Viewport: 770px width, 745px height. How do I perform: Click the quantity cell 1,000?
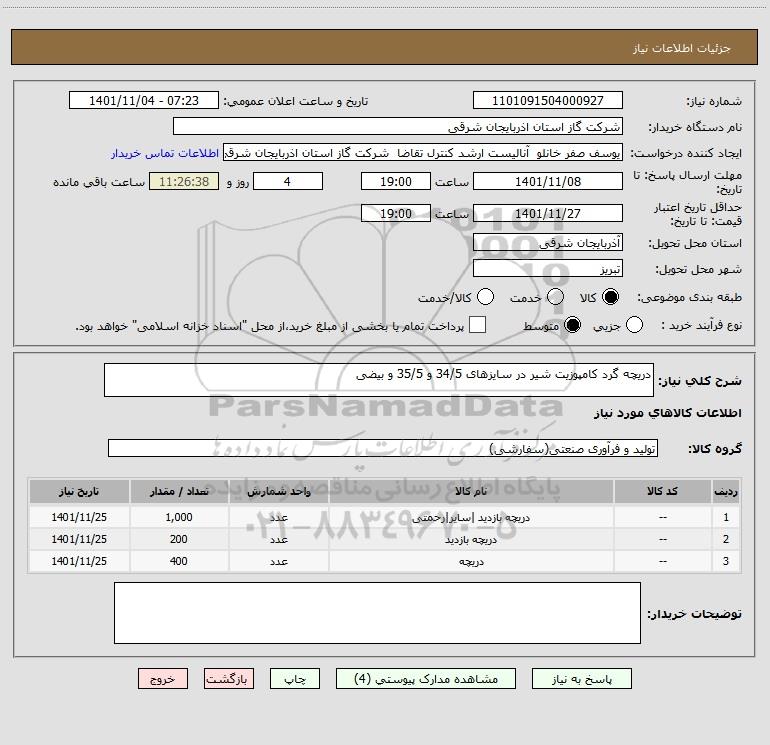coord(179,517)
